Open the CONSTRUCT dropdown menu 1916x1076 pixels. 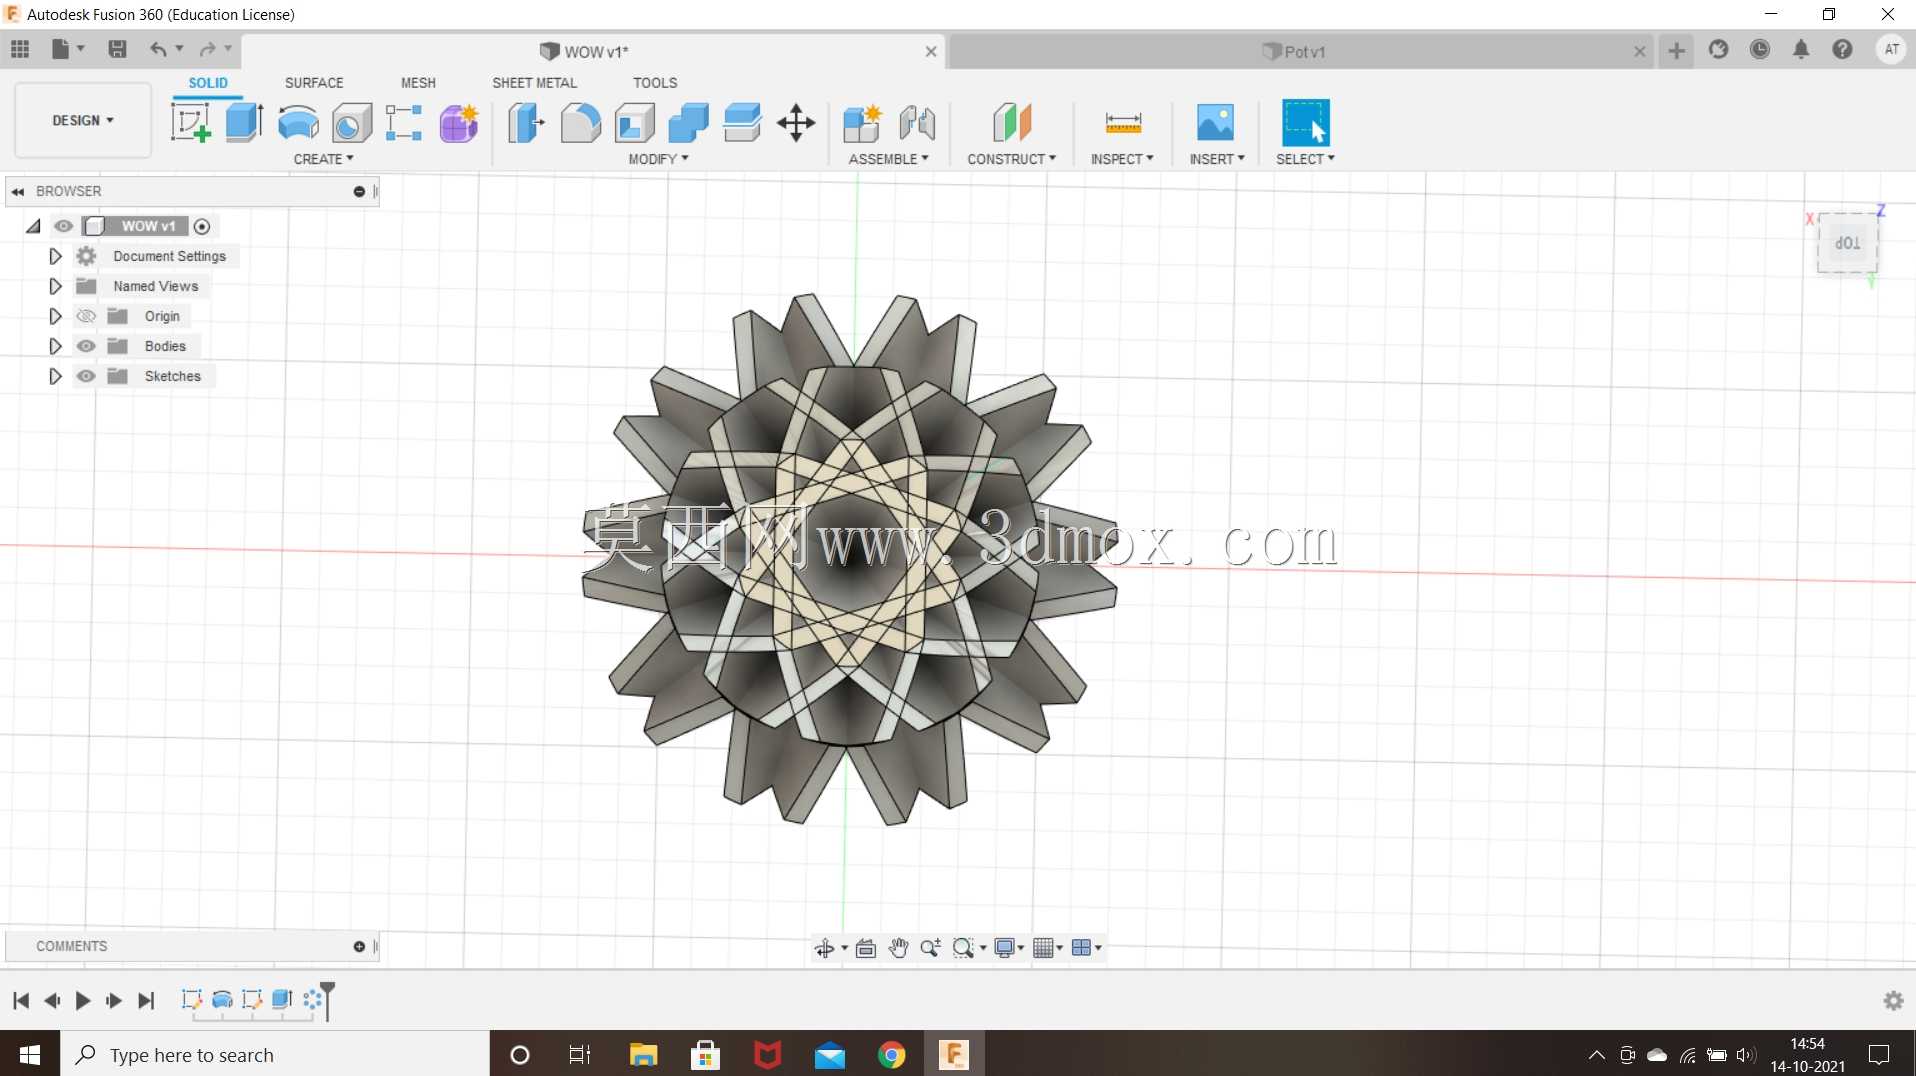1011,159
